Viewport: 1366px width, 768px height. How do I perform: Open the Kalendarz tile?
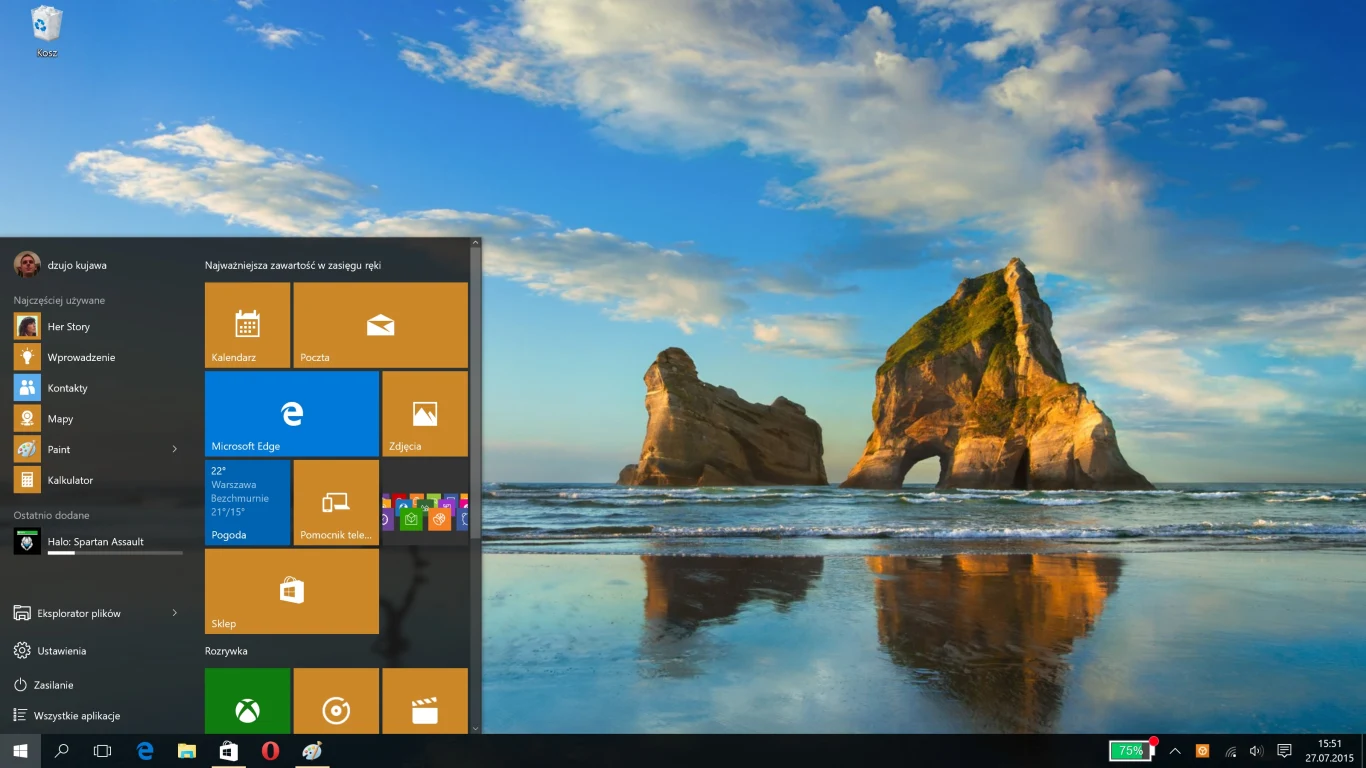point(247,324)
